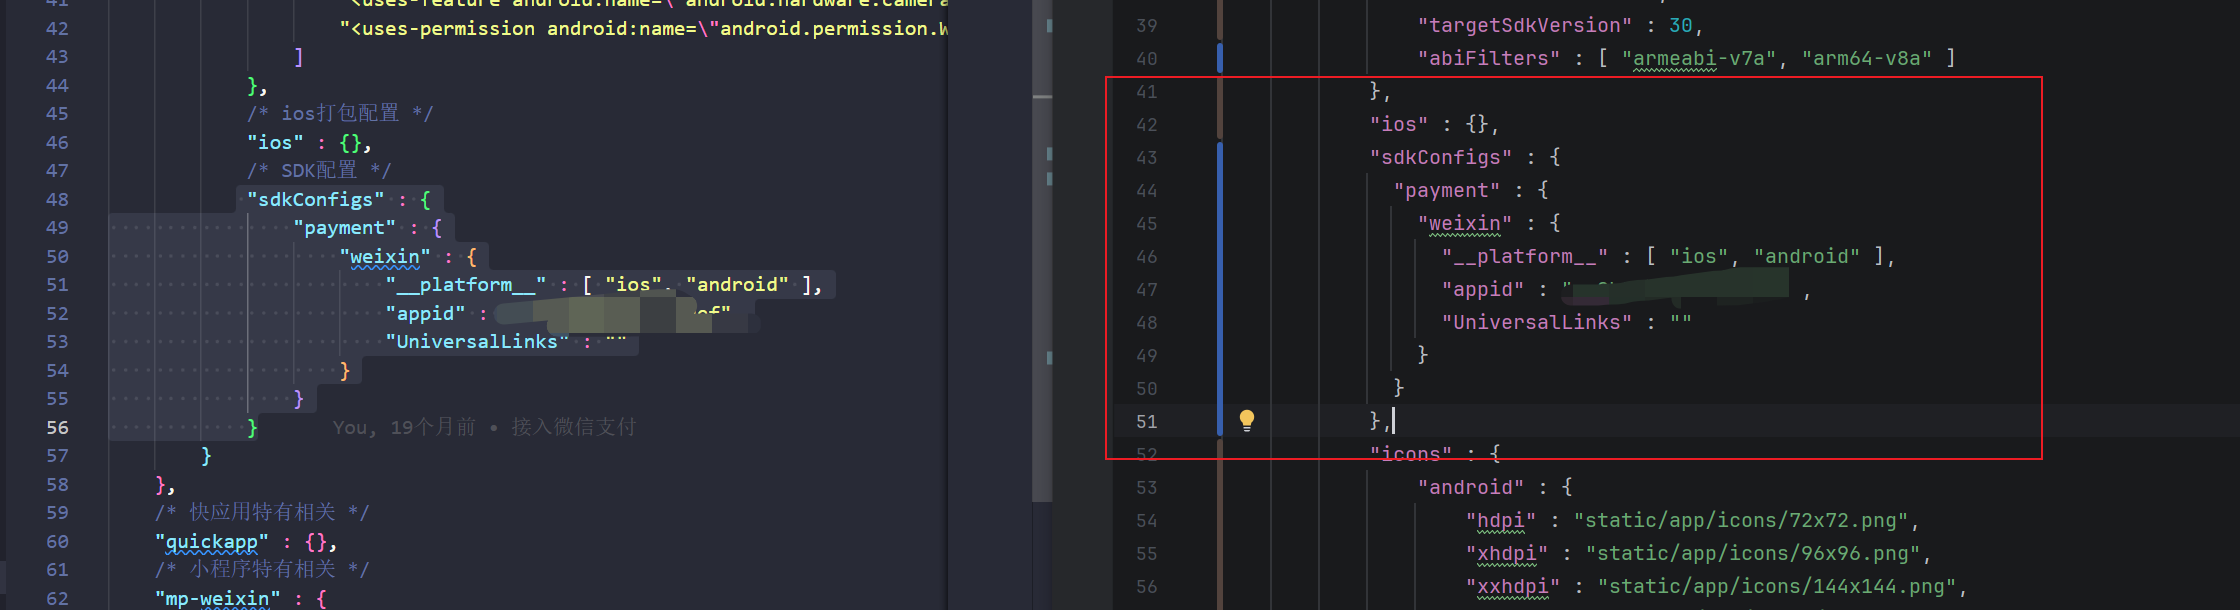Click "UniversalLinks" key in the right editor
2240x610 pixels.
[x=1537, y=322]
